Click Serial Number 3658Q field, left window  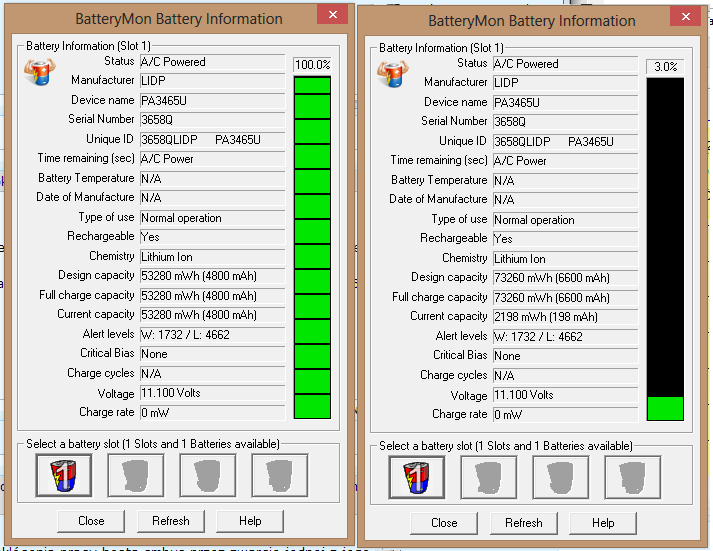212,120
